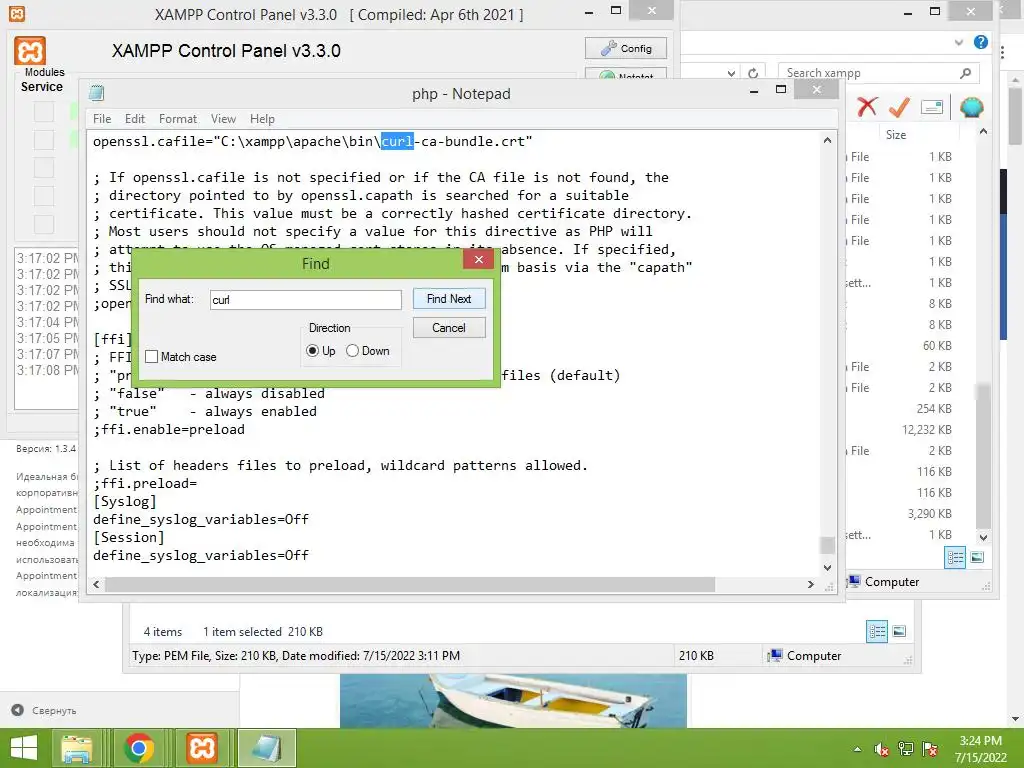Viewport: 1024px width, 768px height.
Task: Click the Notepad horizontal scrollbar thumb
Action: click(409, 584)
